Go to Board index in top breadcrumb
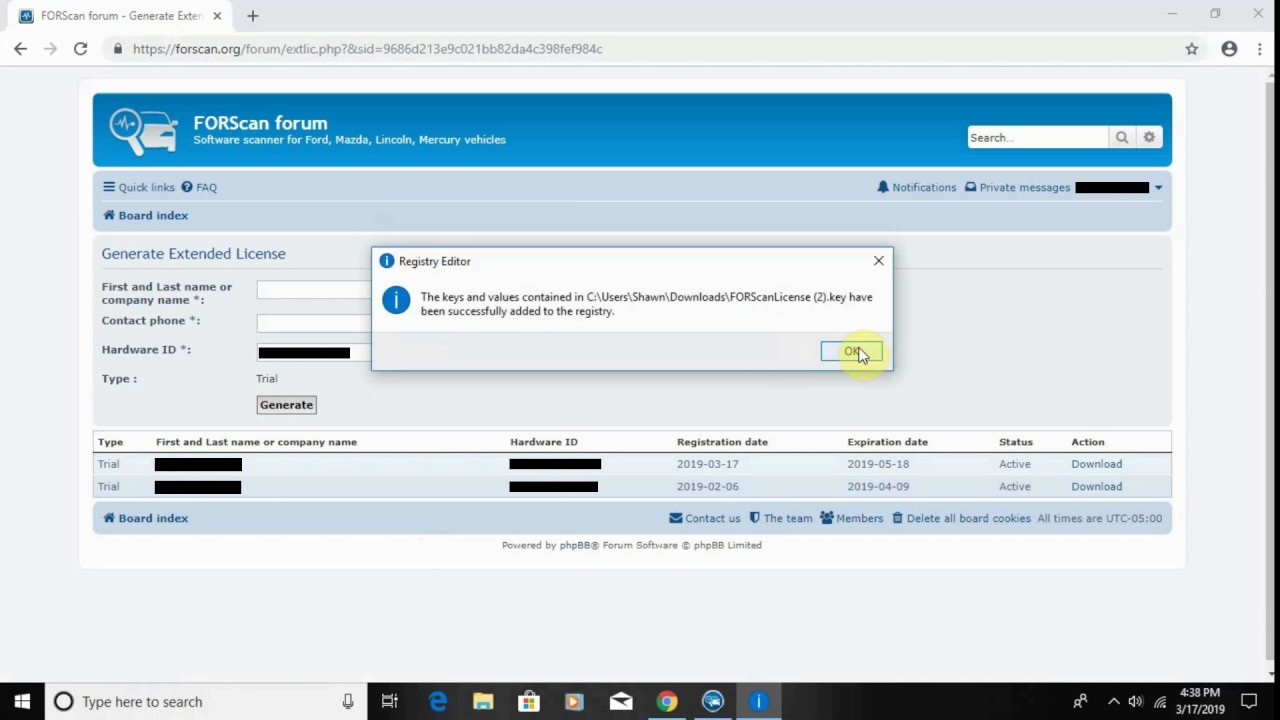The width and height of the screenshot is (1280, 720). [146, 215]
